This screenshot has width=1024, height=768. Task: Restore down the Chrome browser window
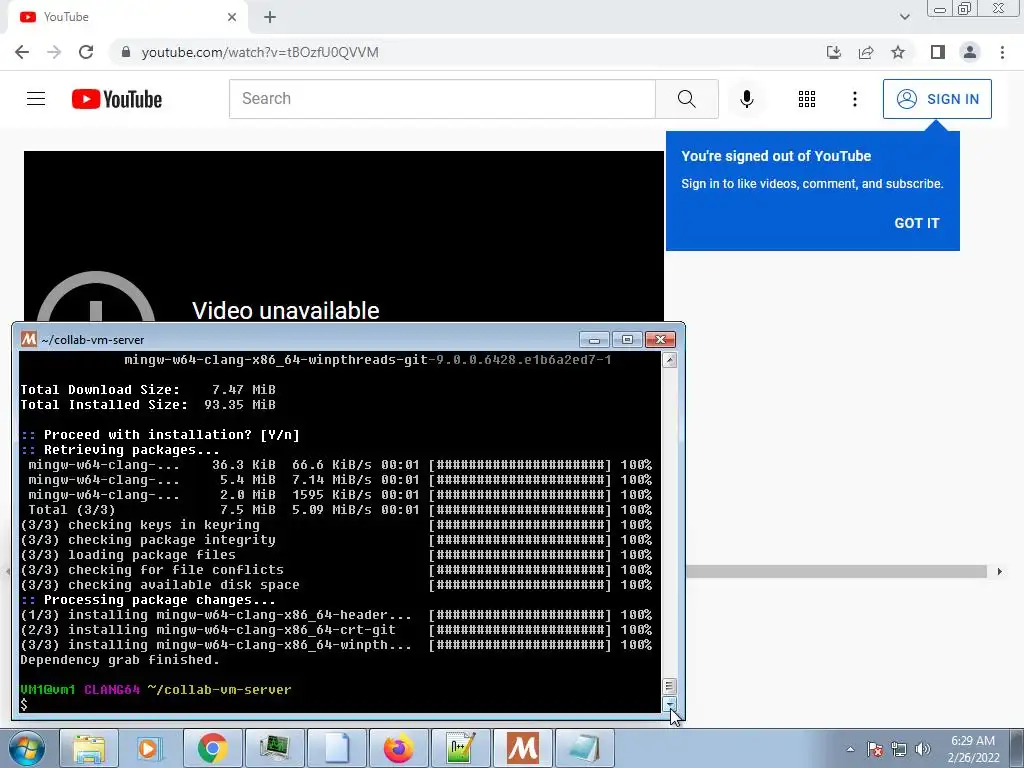(965, 9)
